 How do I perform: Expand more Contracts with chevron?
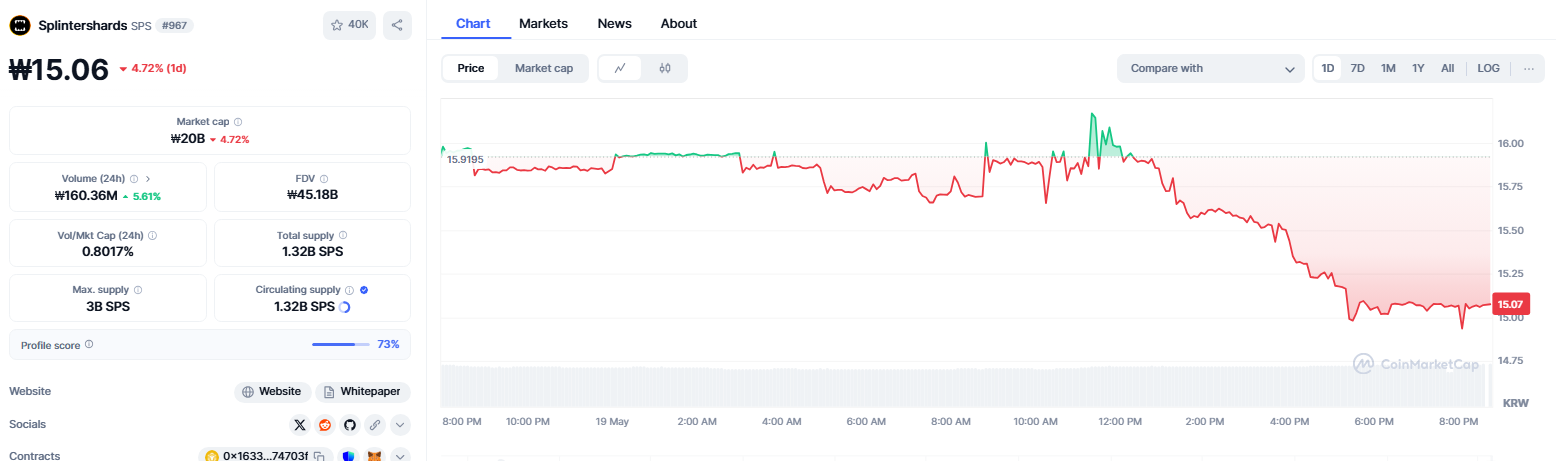(x=400, y=456)
